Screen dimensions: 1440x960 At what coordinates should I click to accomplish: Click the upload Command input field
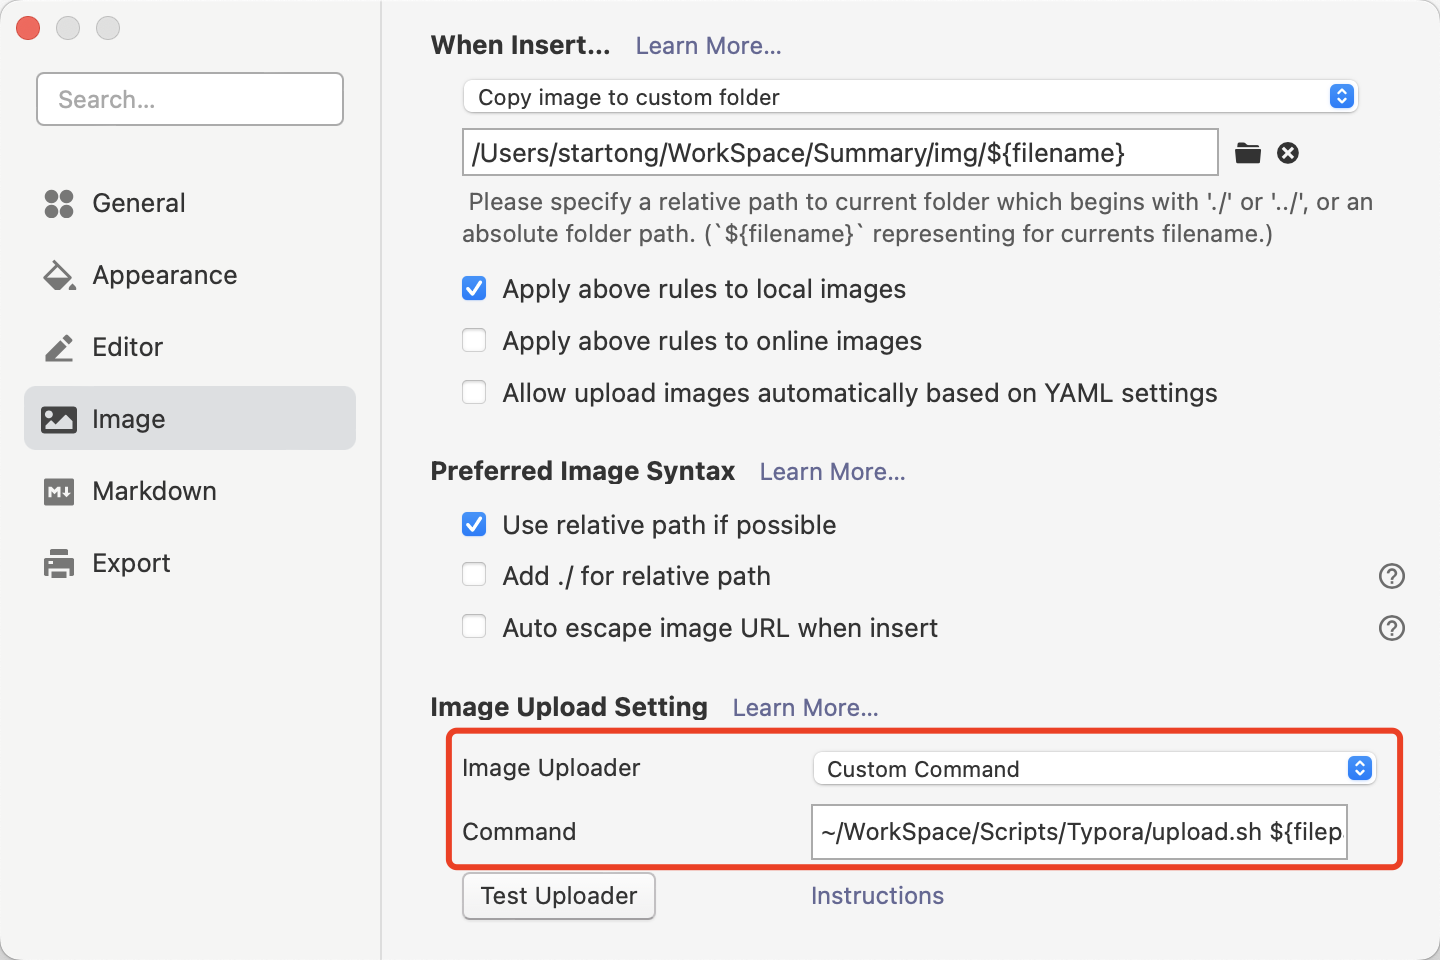click(x=1079, y=832)
